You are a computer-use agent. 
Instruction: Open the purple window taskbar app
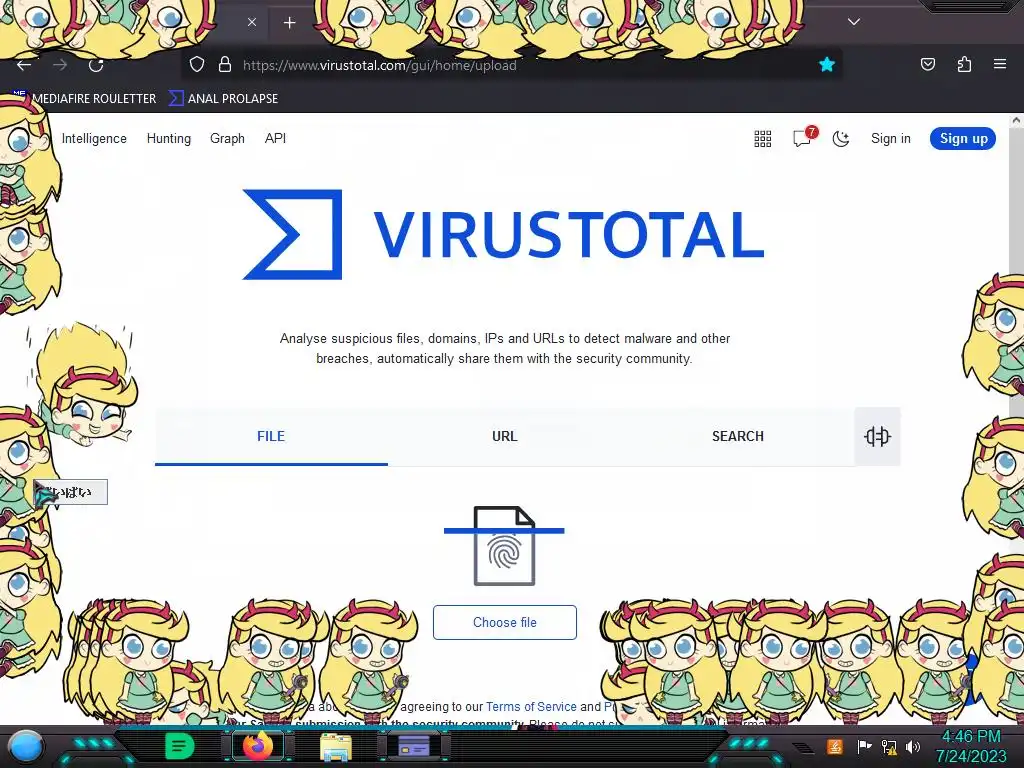pos(414,746)
